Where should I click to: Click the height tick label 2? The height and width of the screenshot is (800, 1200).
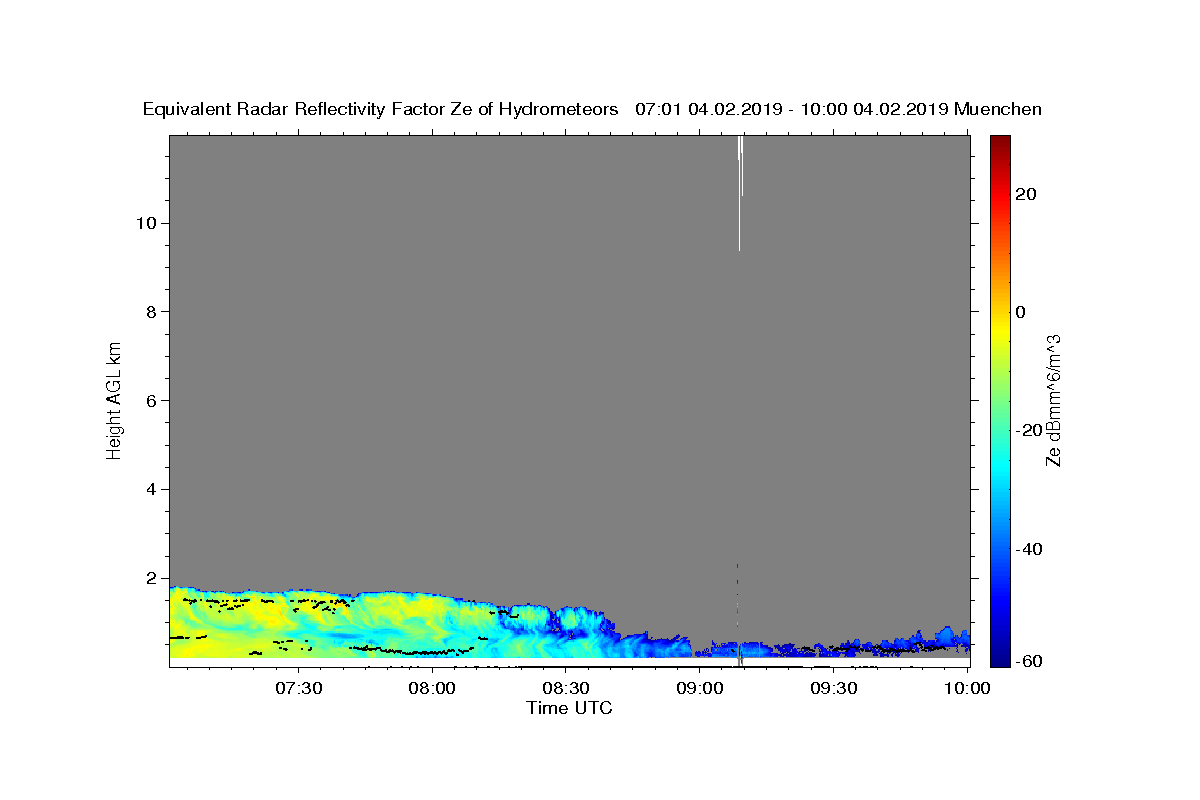click(150, 578)
